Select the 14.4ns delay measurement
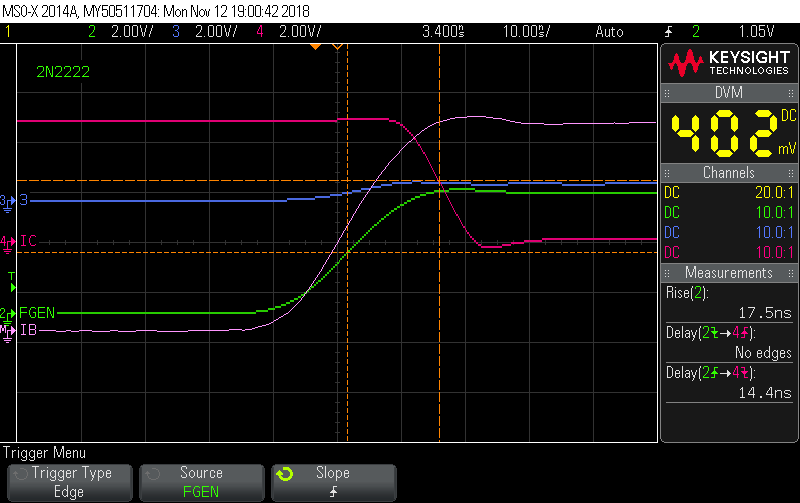The height and width of the screenshot is (503, 800). [765, 393]
